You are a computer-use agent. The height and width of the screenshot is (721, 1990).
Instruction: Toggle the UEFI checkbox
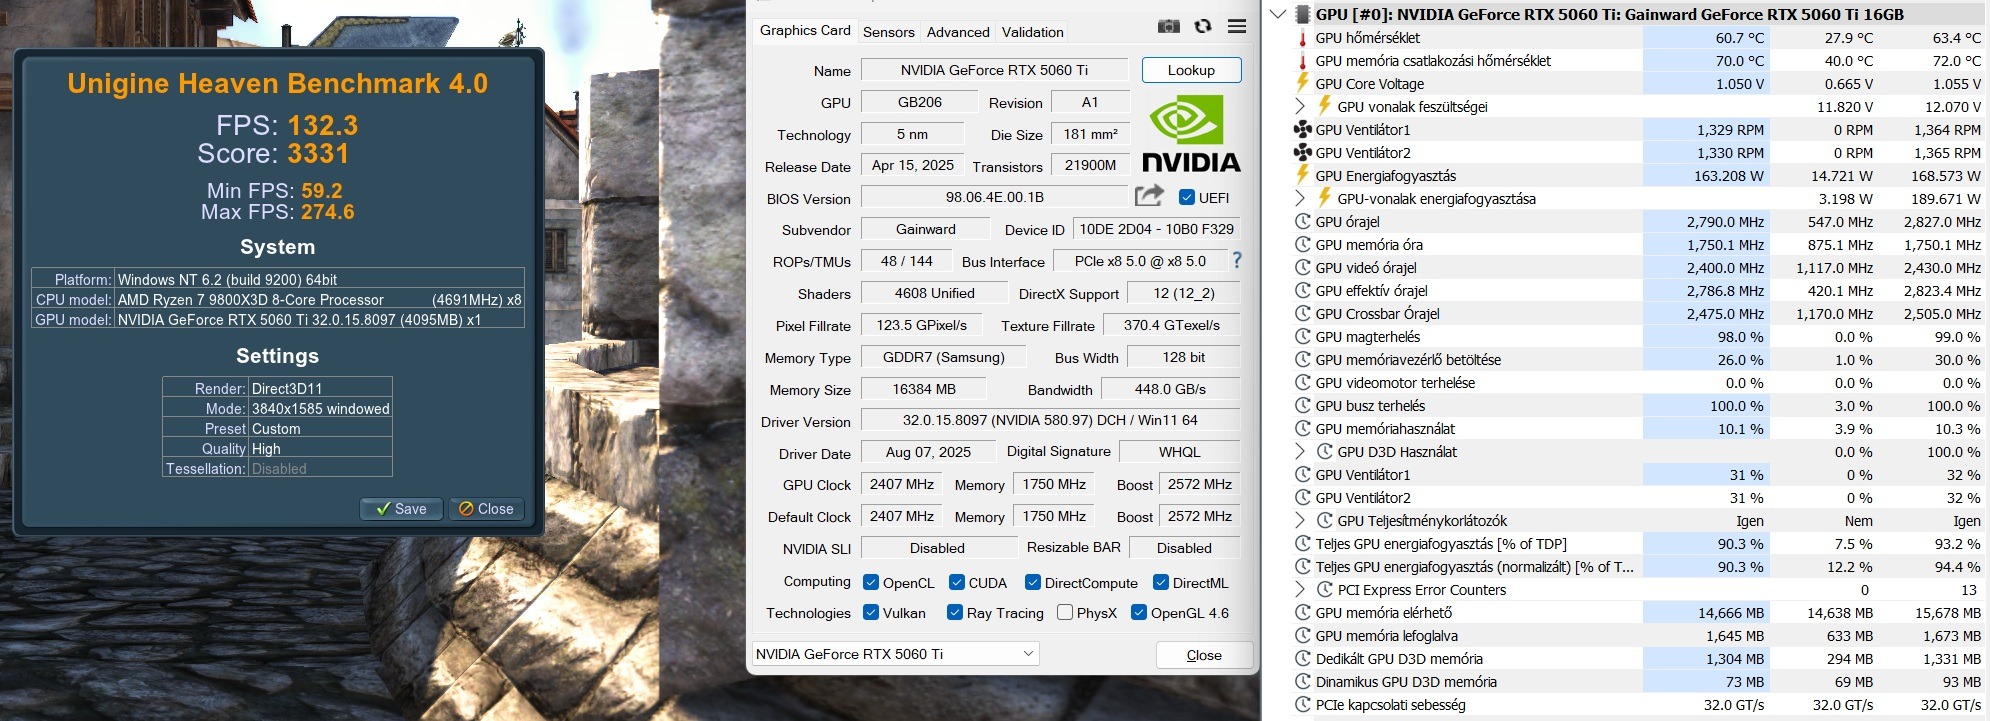click(1187, 197)
